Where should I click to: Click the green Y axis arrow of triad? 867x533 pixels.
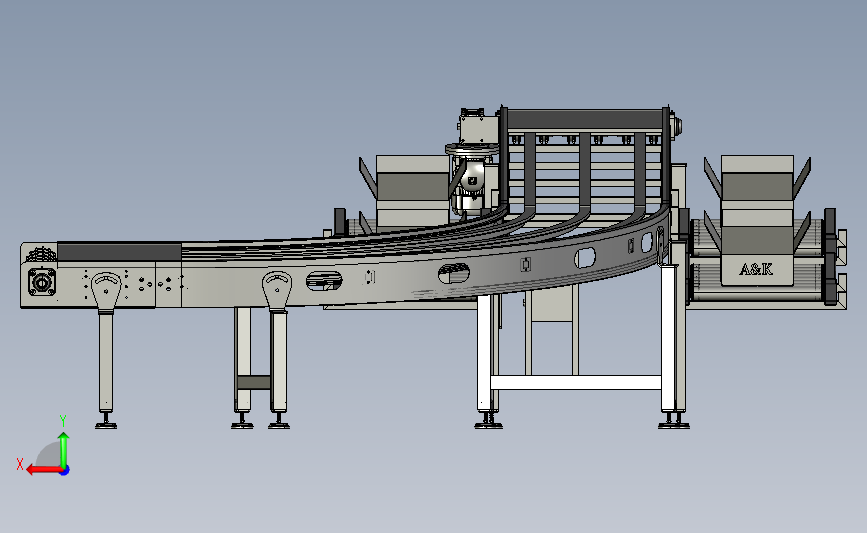click(x=64, y=450)
